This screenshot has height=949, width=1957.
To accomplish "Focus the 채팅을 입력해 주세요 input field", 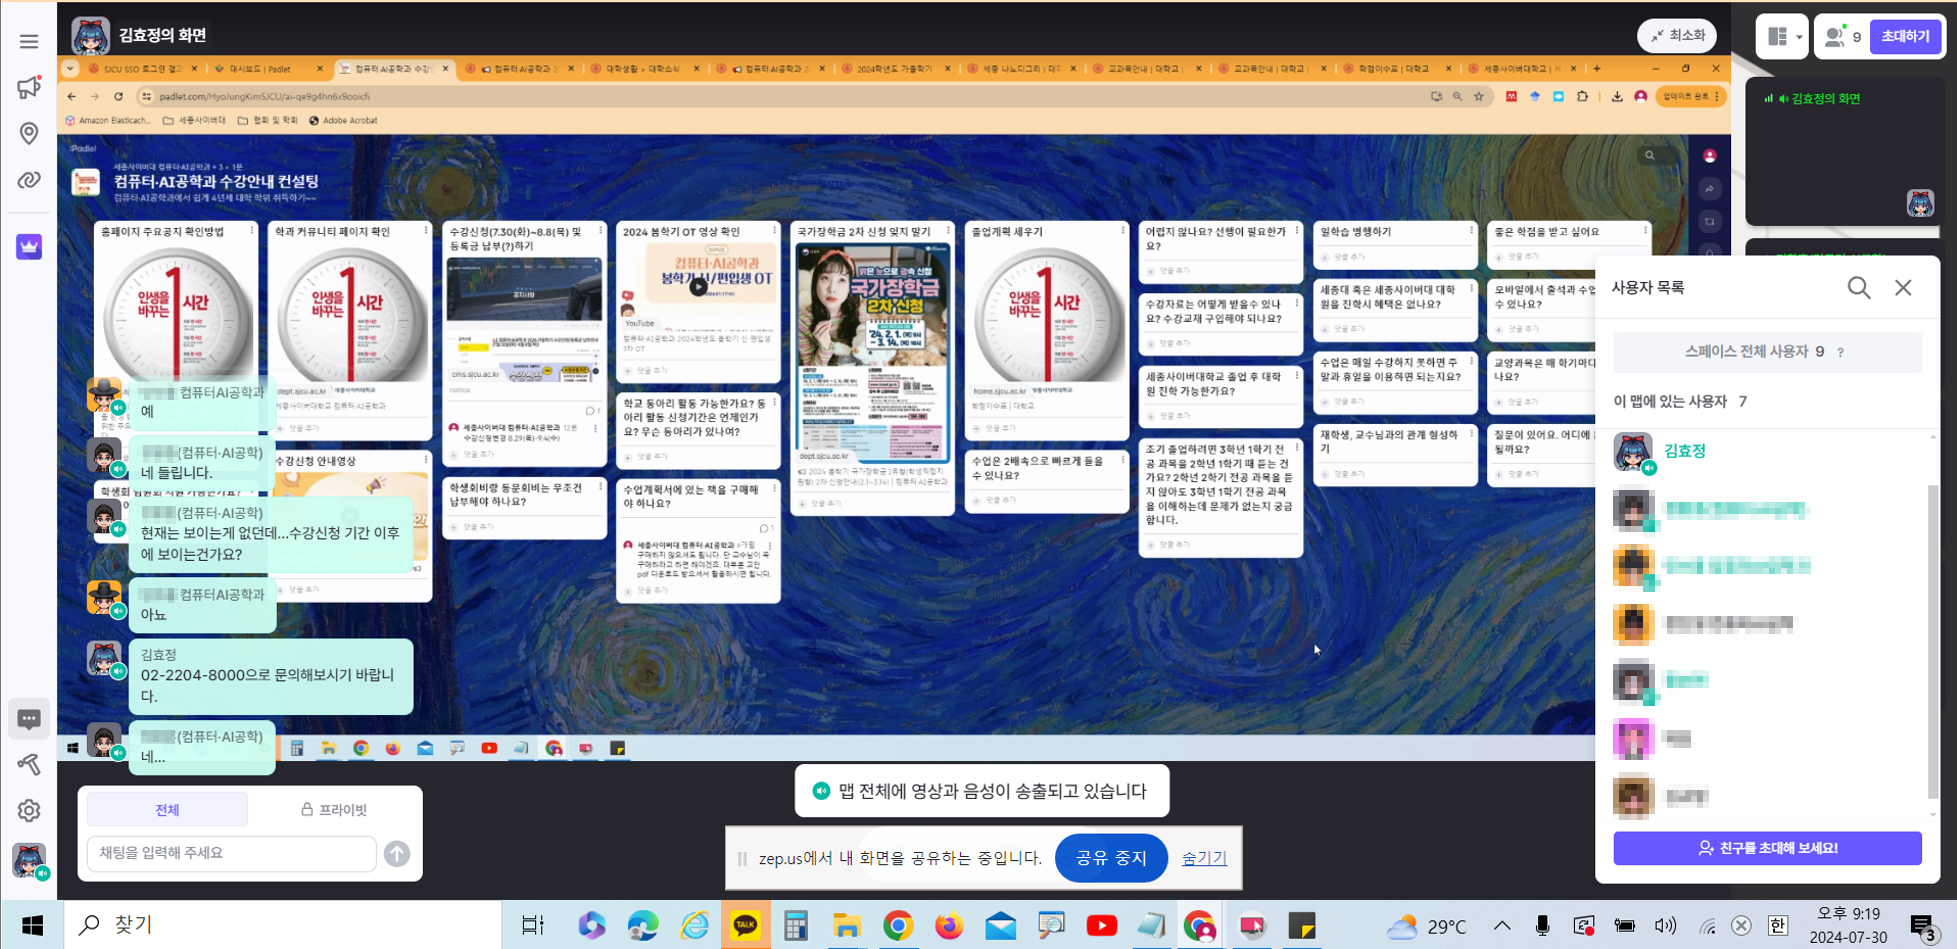I will [x=232, y=853].
